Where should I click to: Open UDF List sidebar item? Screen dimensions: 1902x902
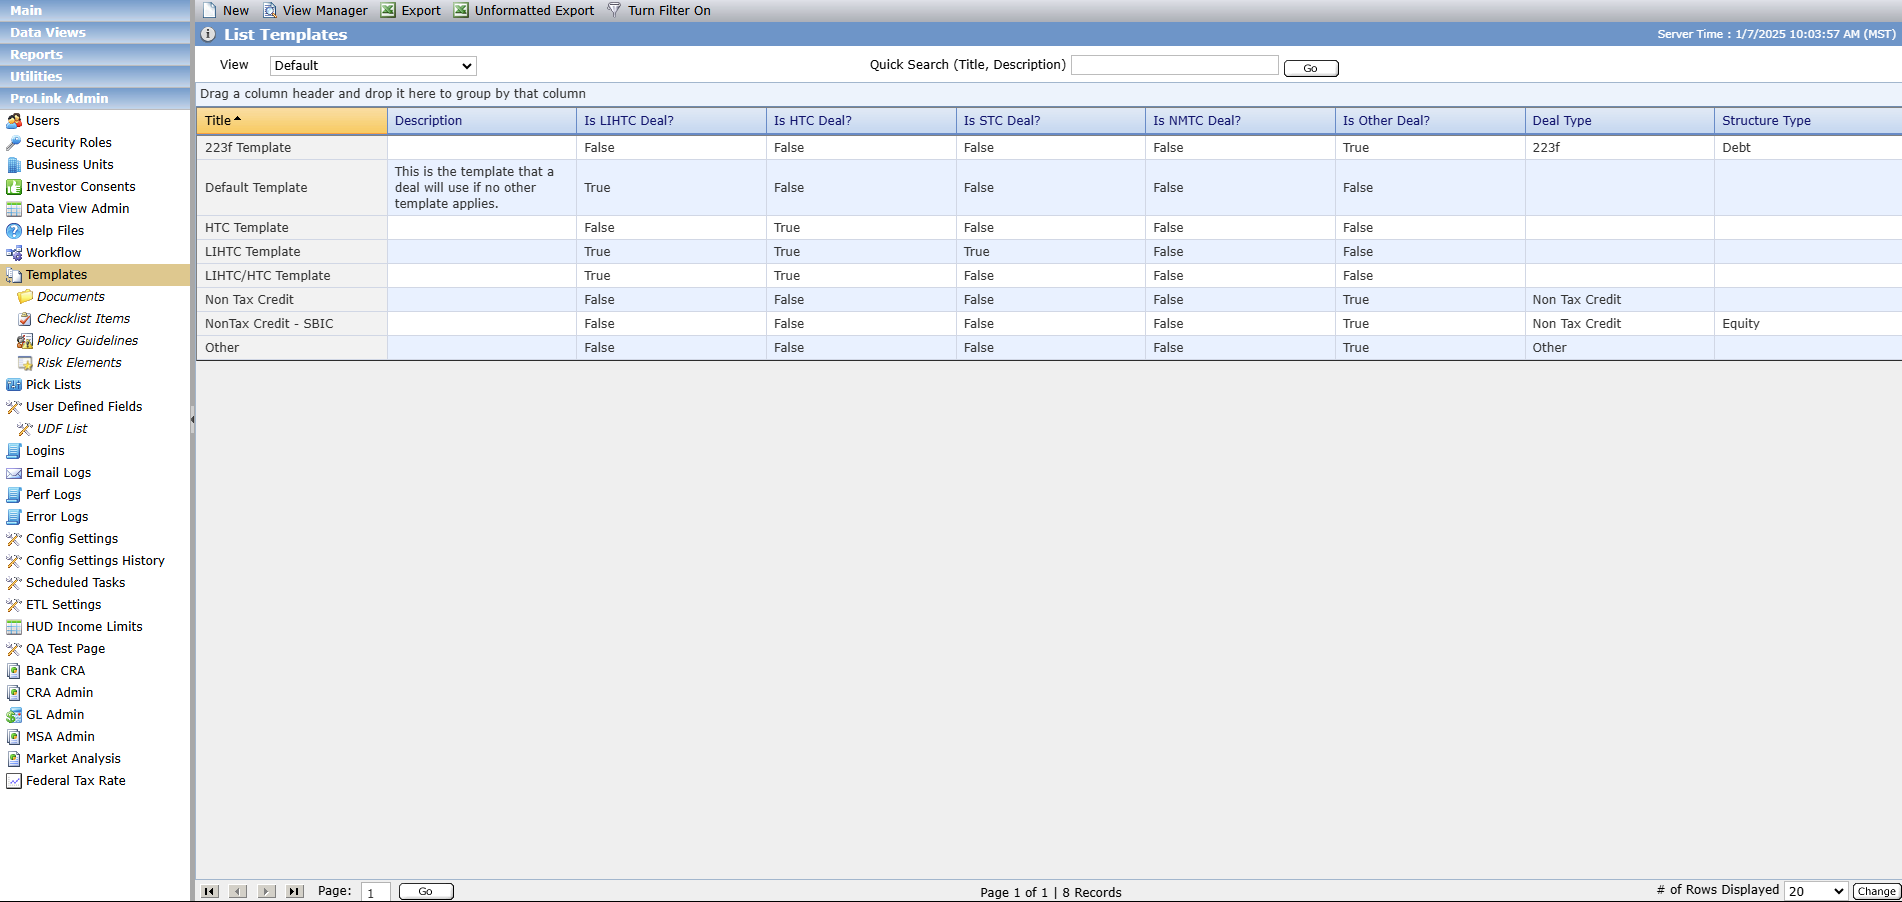tap(62, 429)
